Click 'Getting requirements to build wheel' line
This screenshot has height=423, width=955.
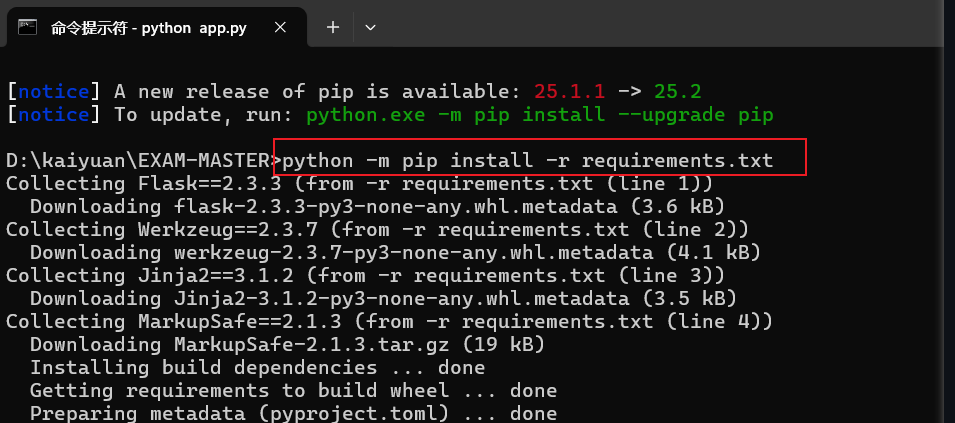pyautogui.click(x=294, y=391)
